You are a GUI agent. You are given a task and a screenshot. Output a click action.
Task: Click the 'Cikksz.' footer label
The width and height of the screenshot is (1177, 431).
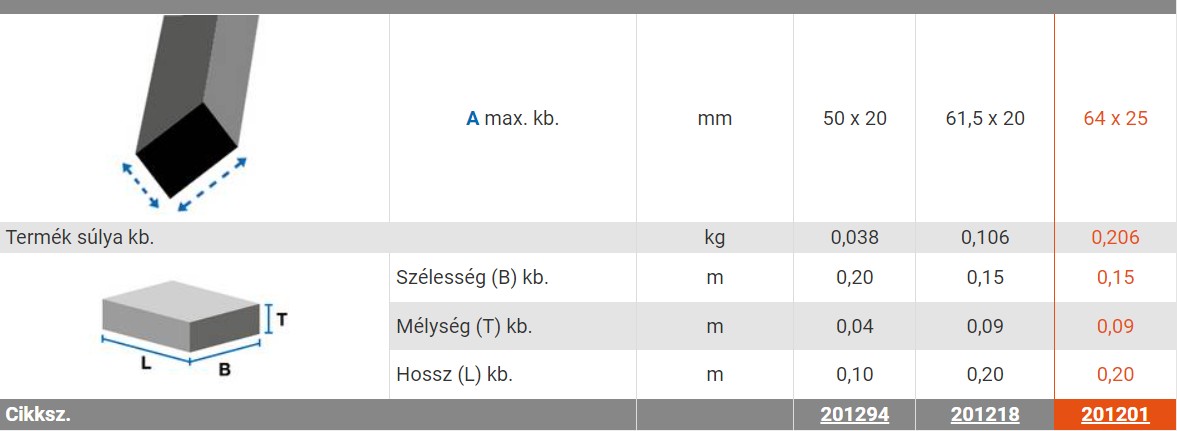click(38, 414)
